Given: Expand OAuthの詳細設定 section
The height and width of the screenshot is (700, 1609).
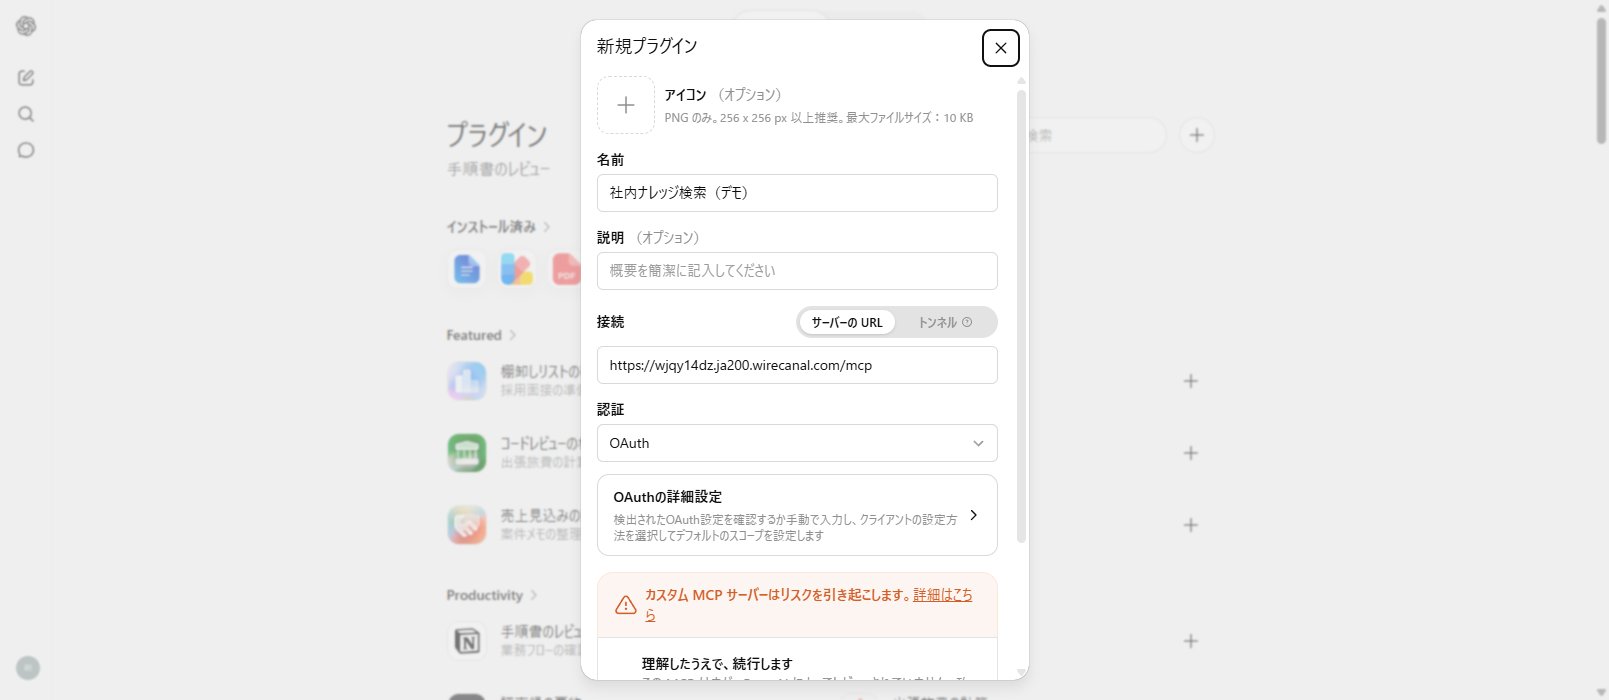Looking at the screenshot, I should (x=797, y=515).
